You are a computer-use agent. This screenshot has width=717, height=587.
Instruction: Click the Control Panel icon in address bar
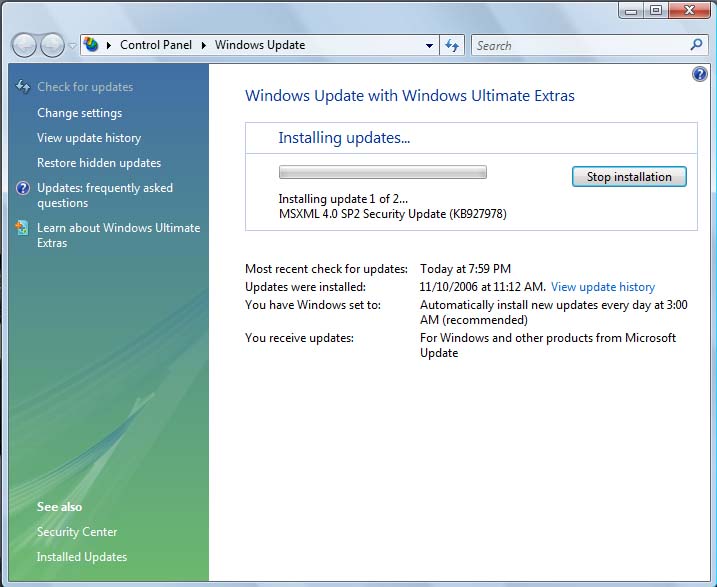point(92,45)
